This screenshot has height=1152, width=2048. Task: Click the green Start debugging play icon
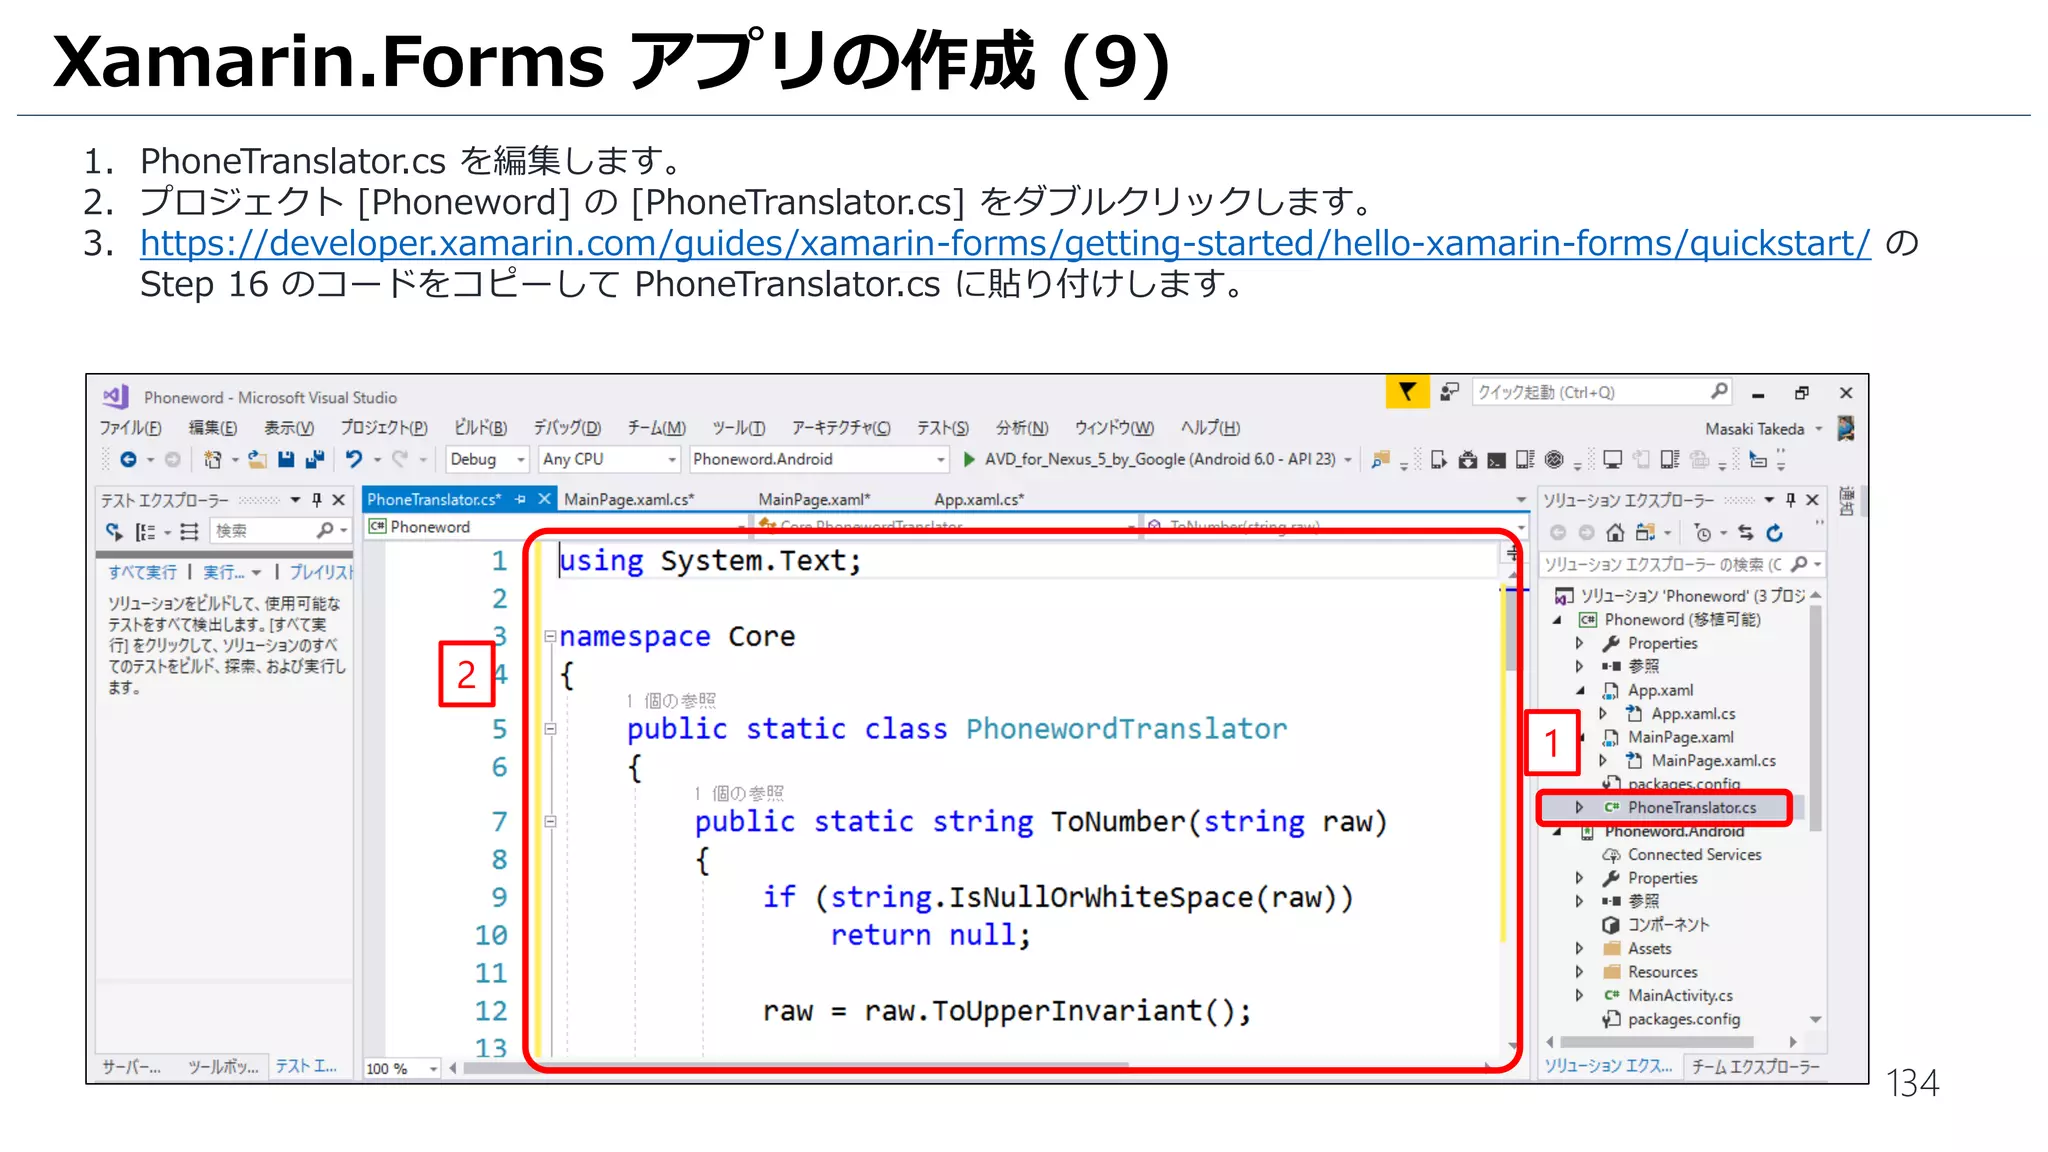pyautogui.click(x=968, y=459)
